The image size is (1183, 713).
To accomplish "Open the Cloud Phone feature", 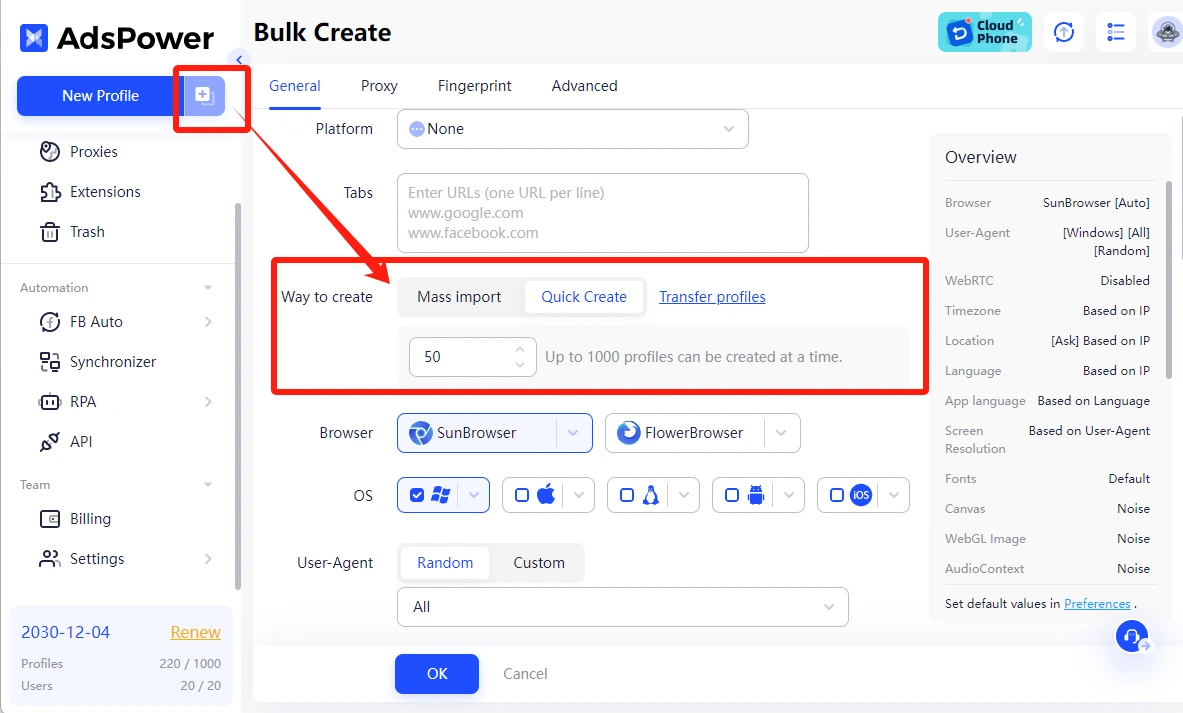I will (984, 32).
